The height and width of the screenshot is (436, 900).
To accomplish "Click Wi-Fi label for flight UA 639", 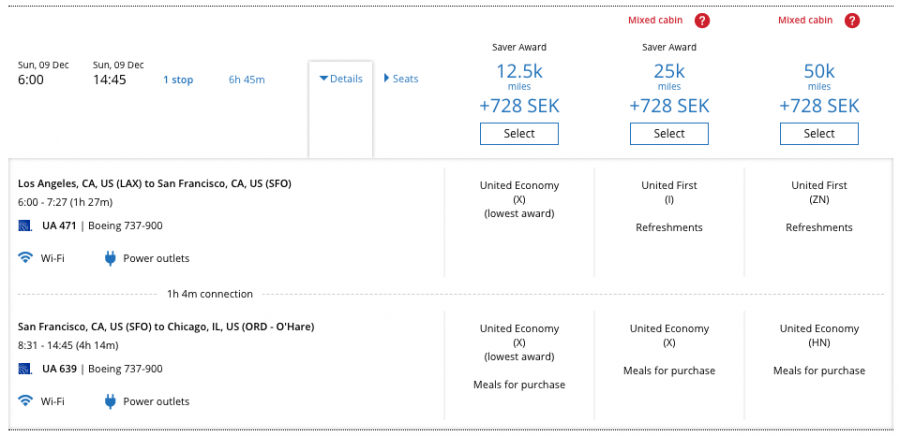I will coord(53,402).
